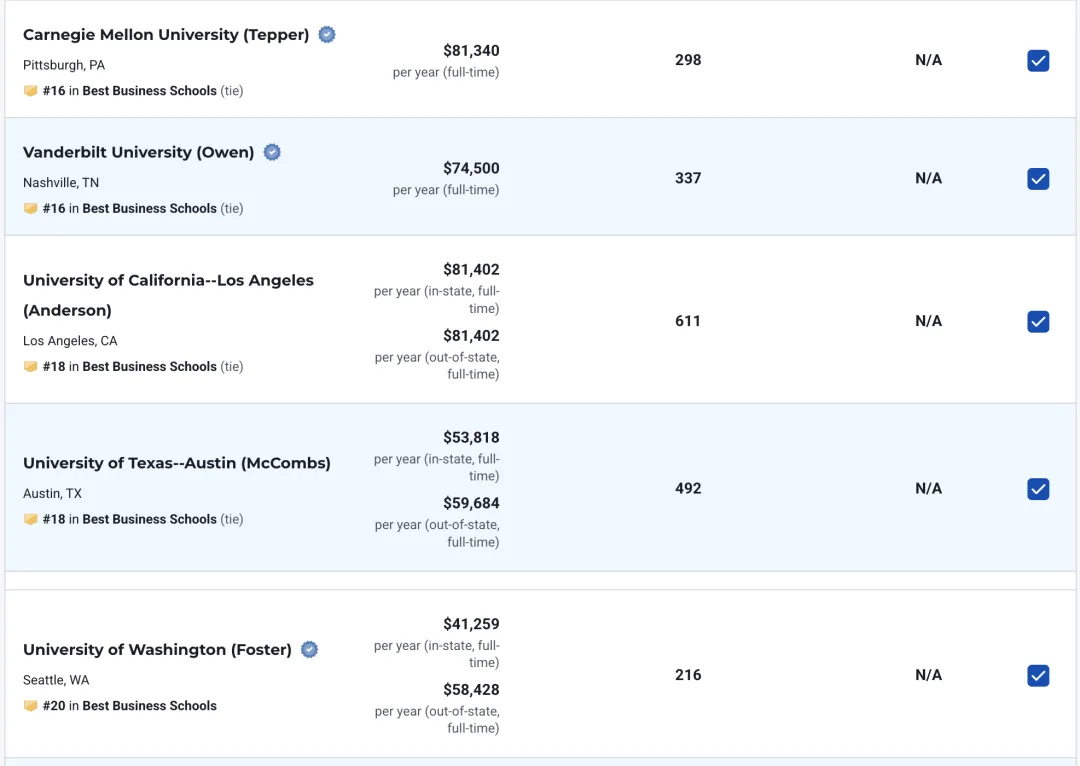The width and height of the screenshot is (1080, 766).
Task: Go to University of Washington (Foster) profile
Action: [157, 650]
